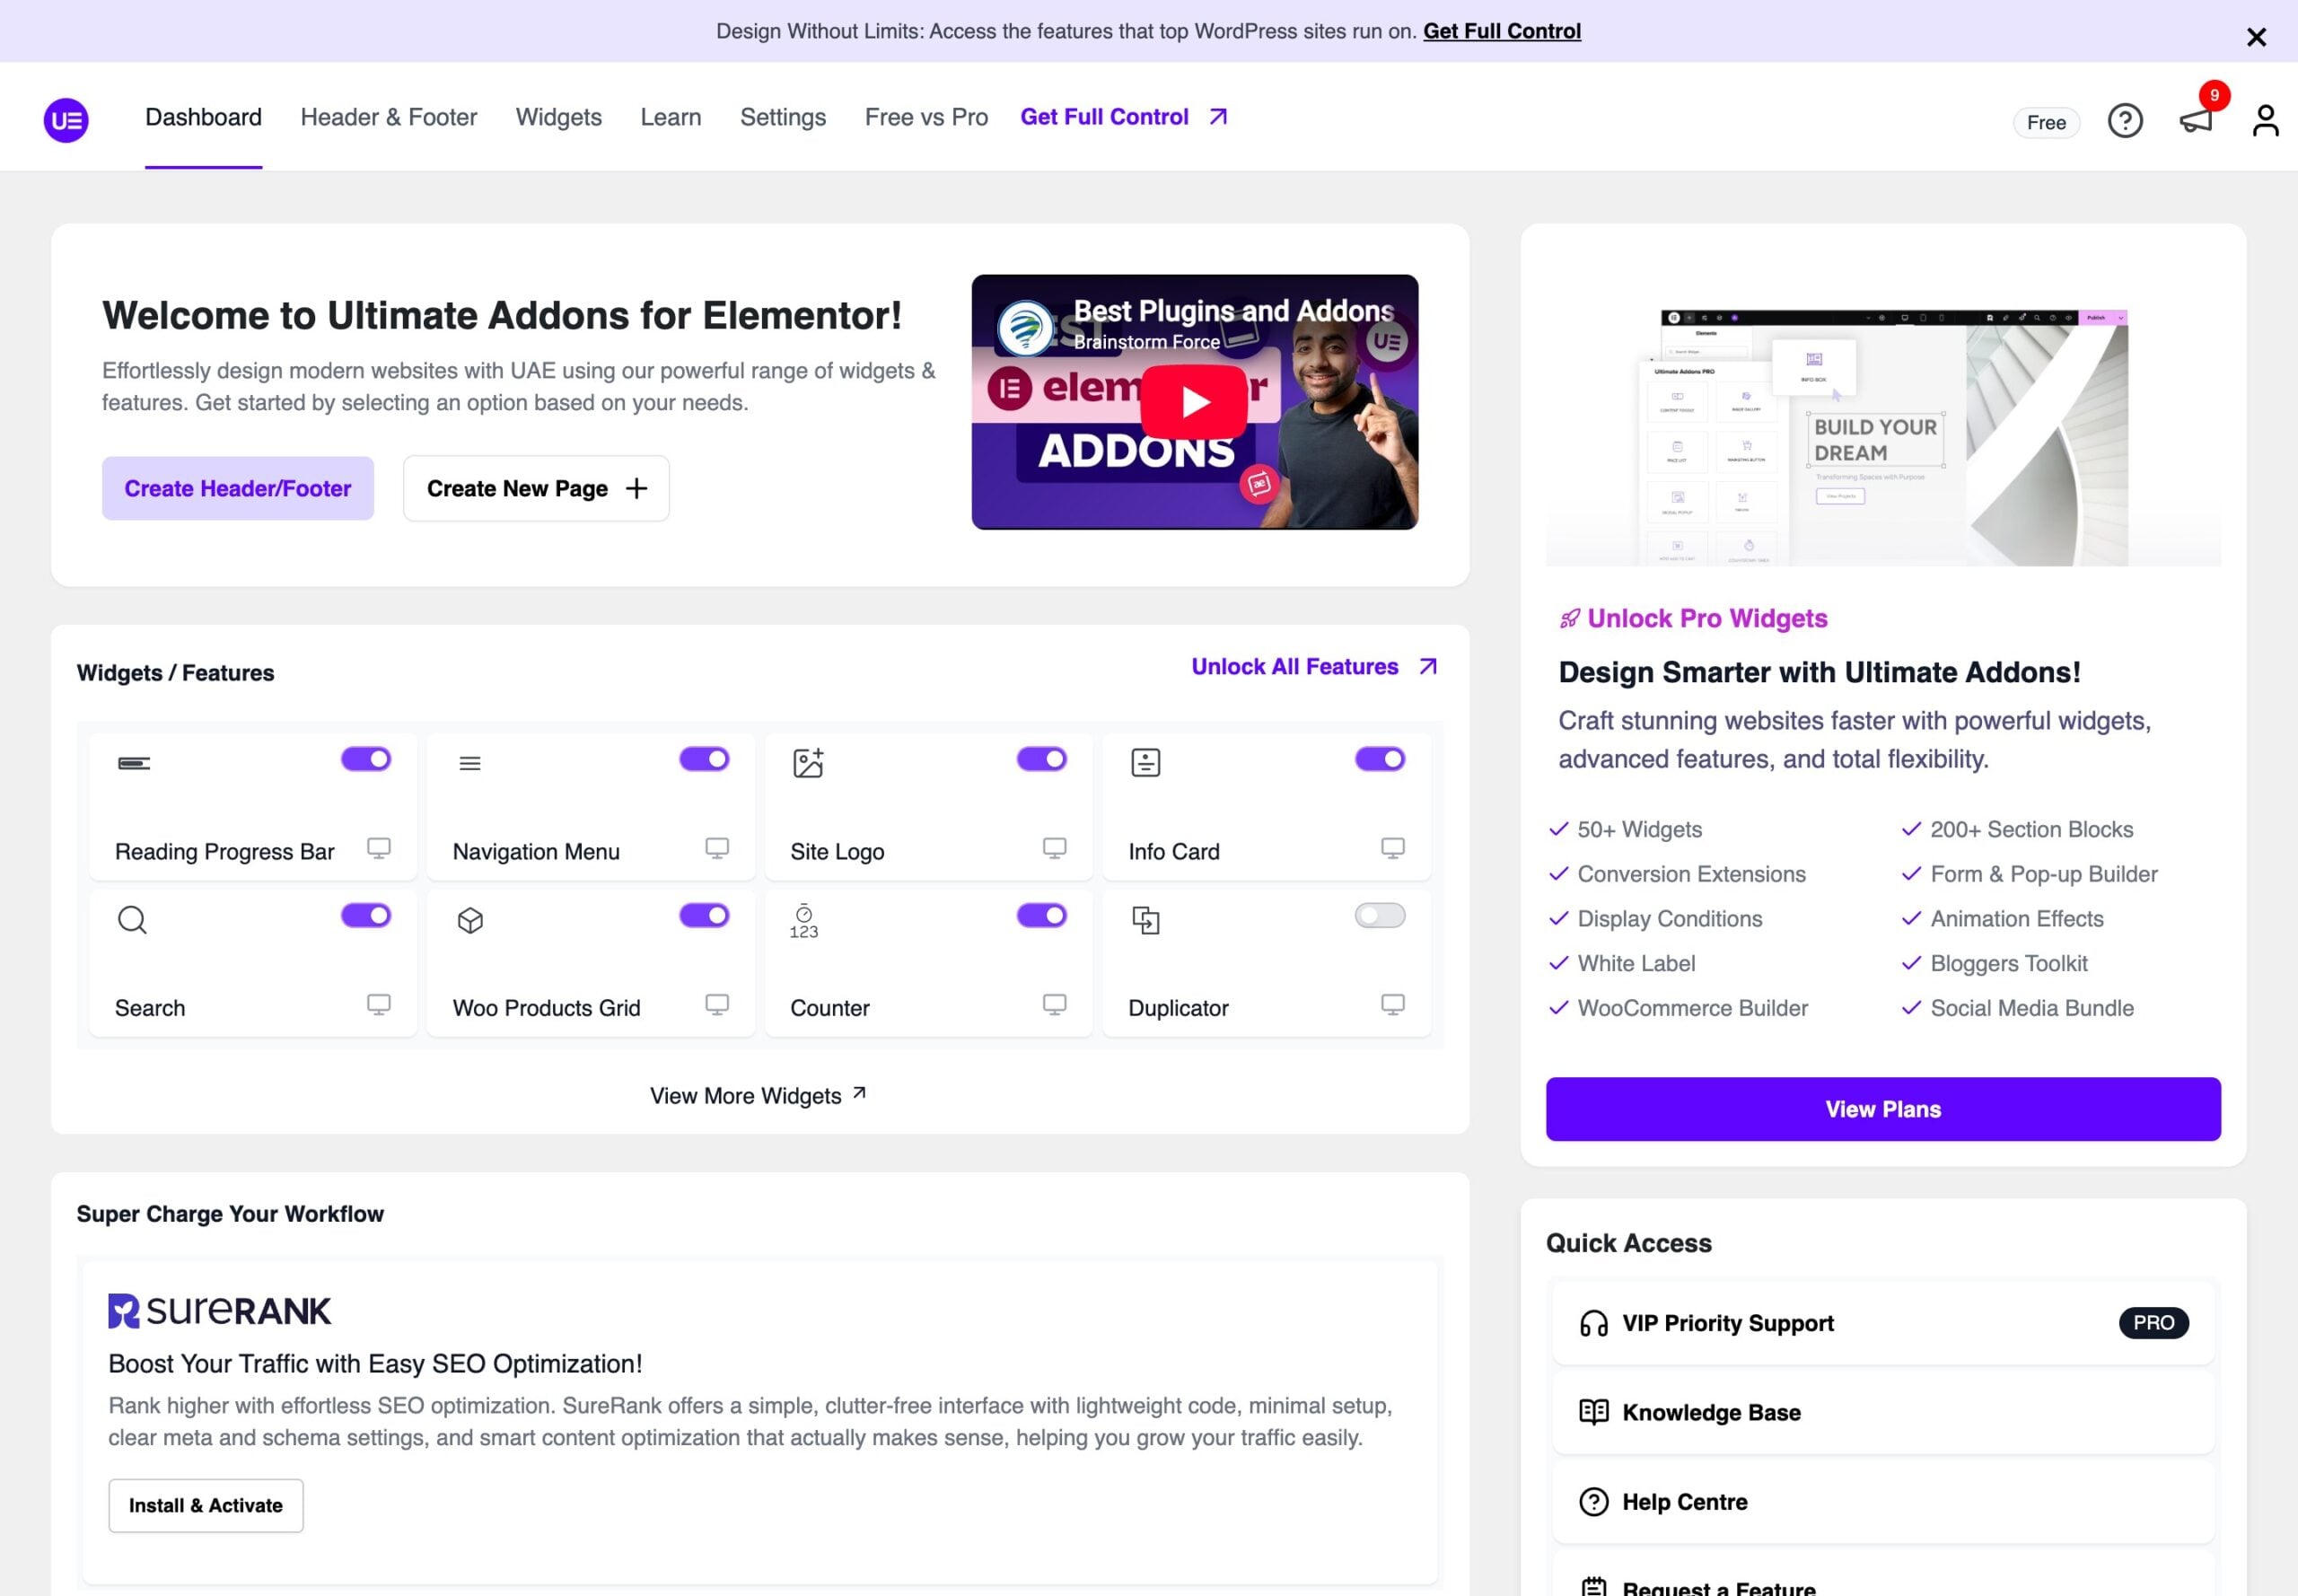The image size is (2298, 1596).
Task: Click the Reading Progress Bar widget icon
Action: coord(134,763)
